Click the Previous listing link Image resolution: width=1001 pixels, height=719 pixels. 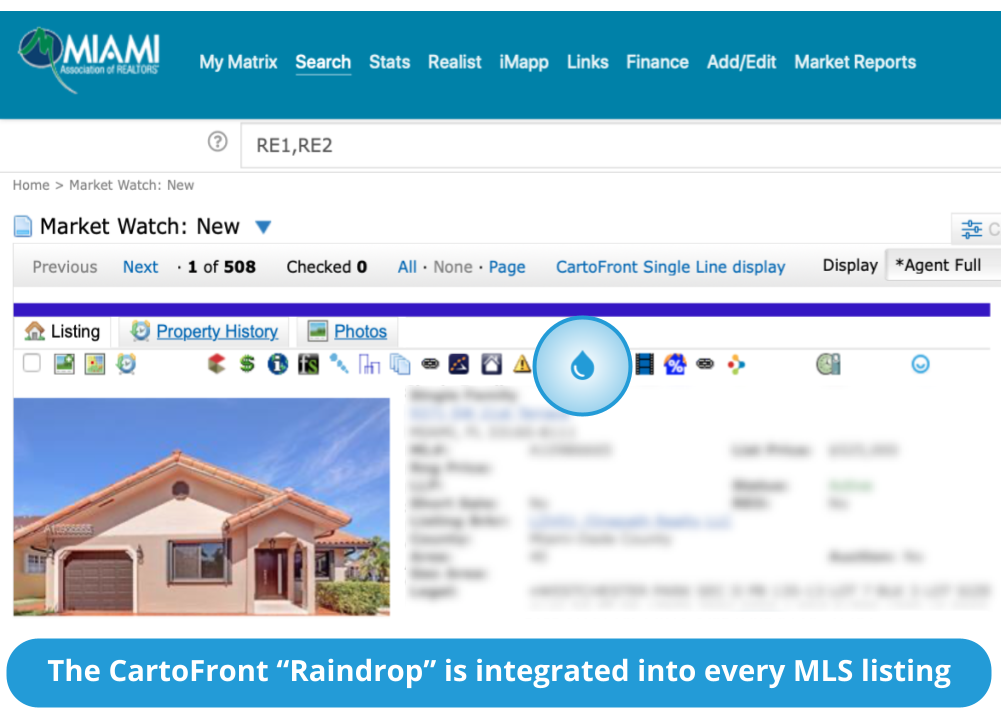coord(64,267)
